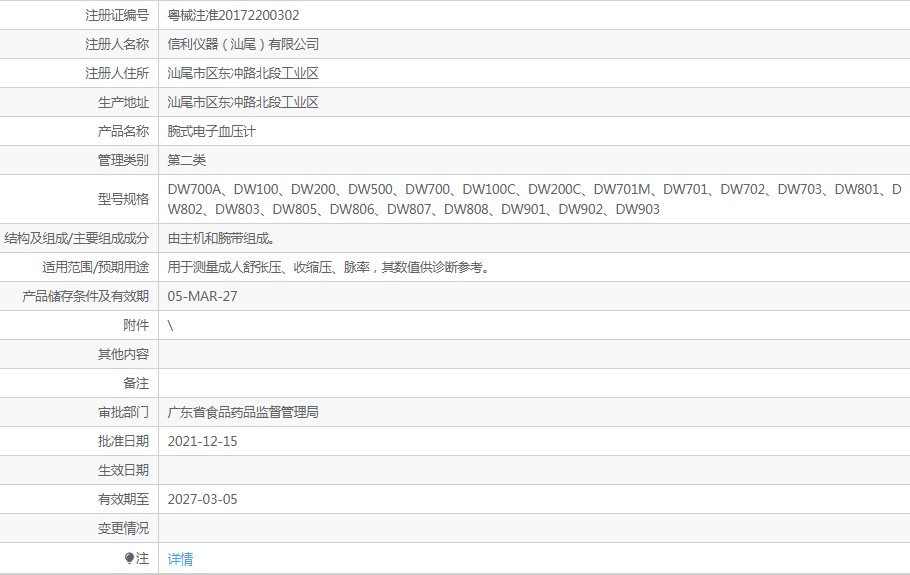This screenshot has height=575, width=910.
Task: Select 广东省食品药品监督管理局 text
Action: 243,412
